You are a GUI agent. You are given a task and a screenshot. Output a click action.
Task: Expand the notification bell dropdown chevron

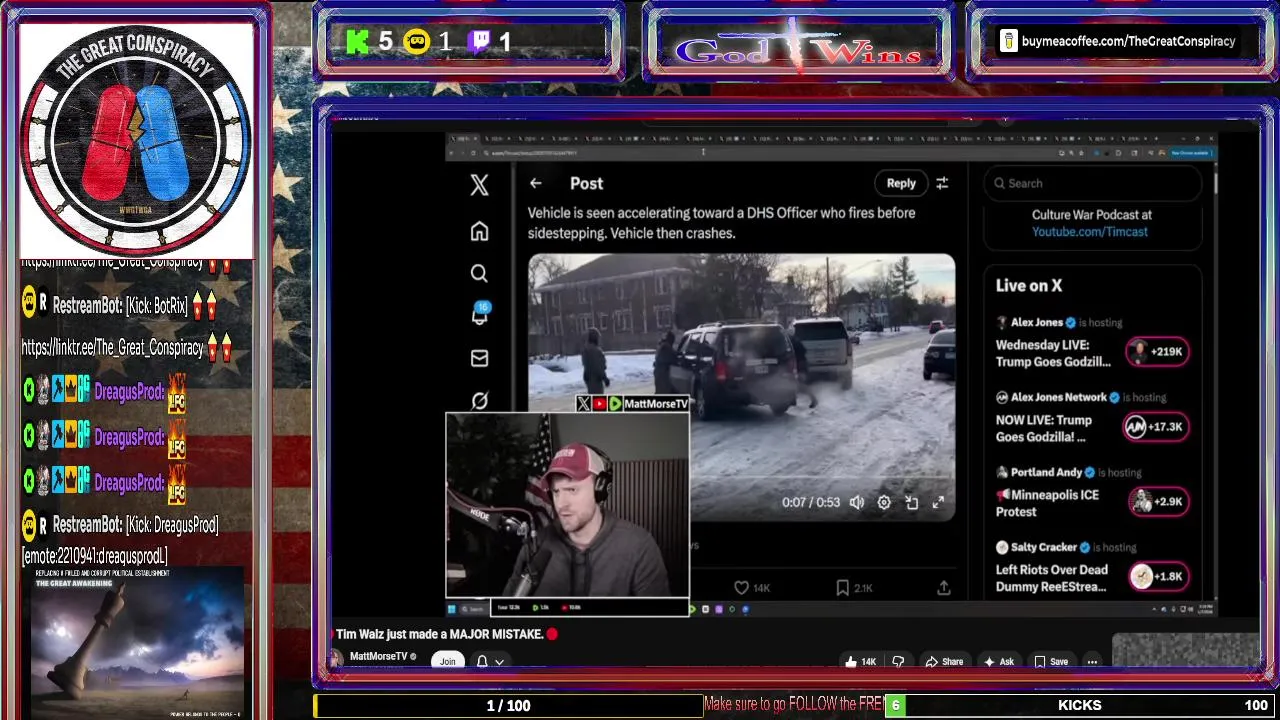click(x=499, y=662)
